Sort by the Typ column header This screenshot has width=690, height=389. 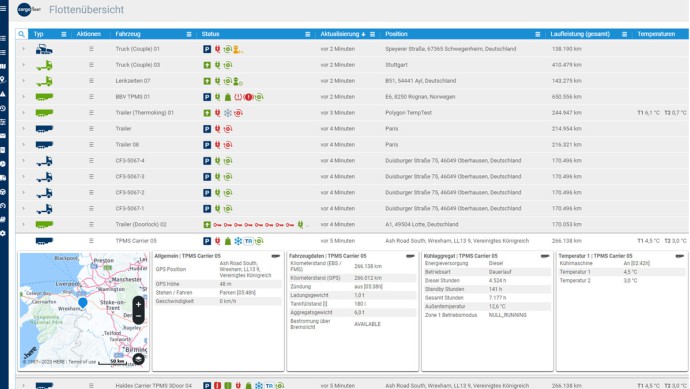pos(39,34)
